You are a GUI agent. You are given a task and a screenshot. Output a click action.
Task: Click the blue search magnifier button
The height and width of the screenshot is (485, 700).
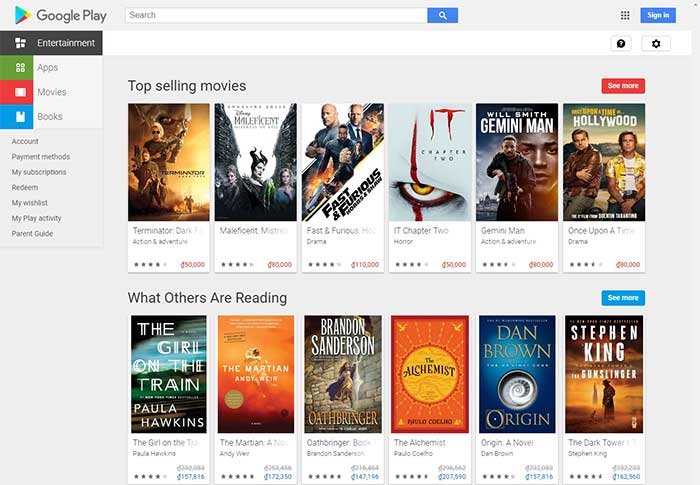pyautogui.click(x=442, y=15)
